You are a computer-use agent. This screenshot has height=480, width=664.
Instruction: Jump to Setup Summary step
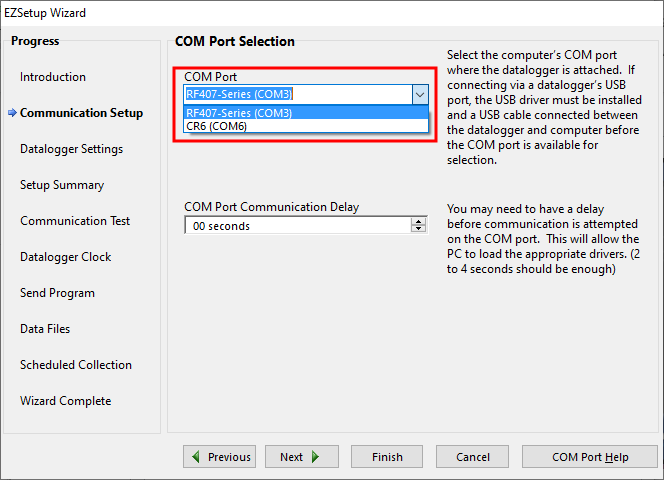tap(62, 185)
